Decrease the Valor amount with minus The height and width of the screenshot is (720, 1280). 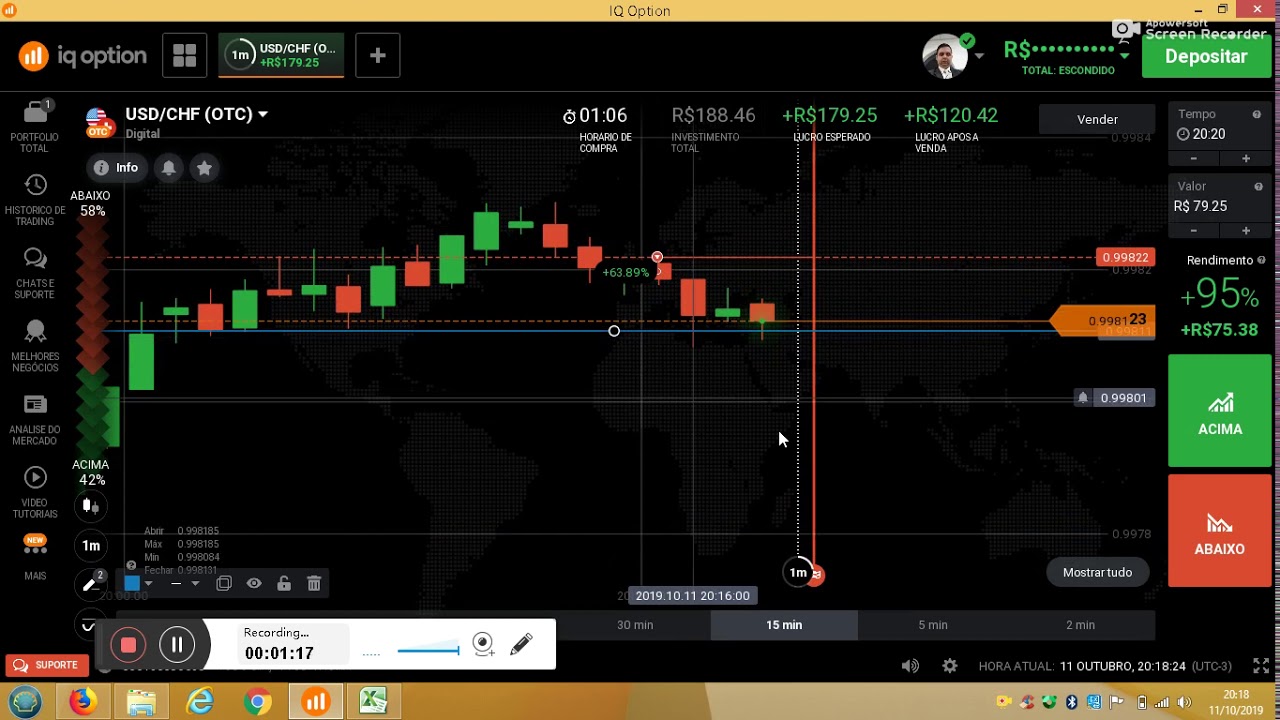point(1193,230)
